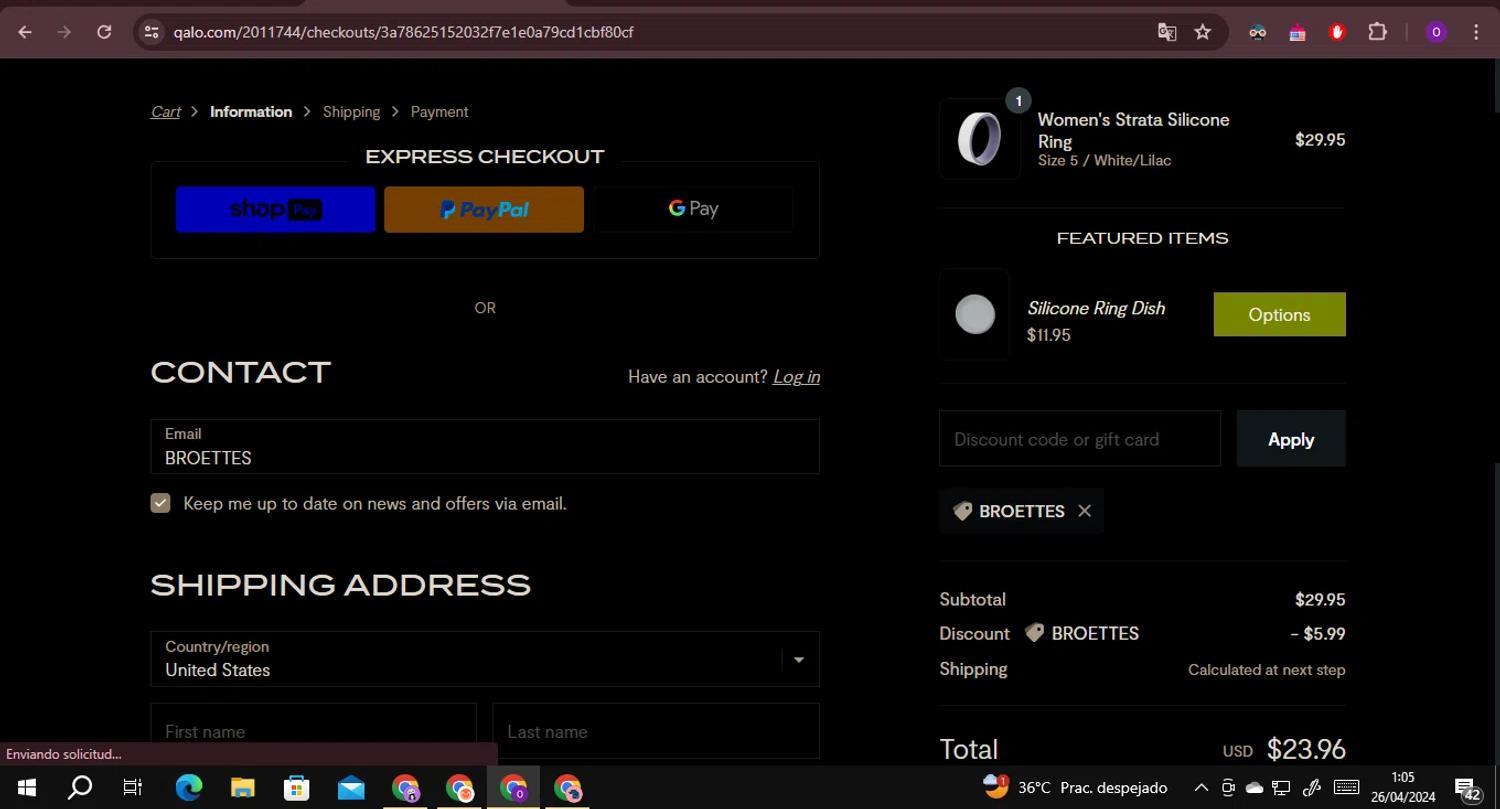Click the browser forward arrow

click(64, 32)
